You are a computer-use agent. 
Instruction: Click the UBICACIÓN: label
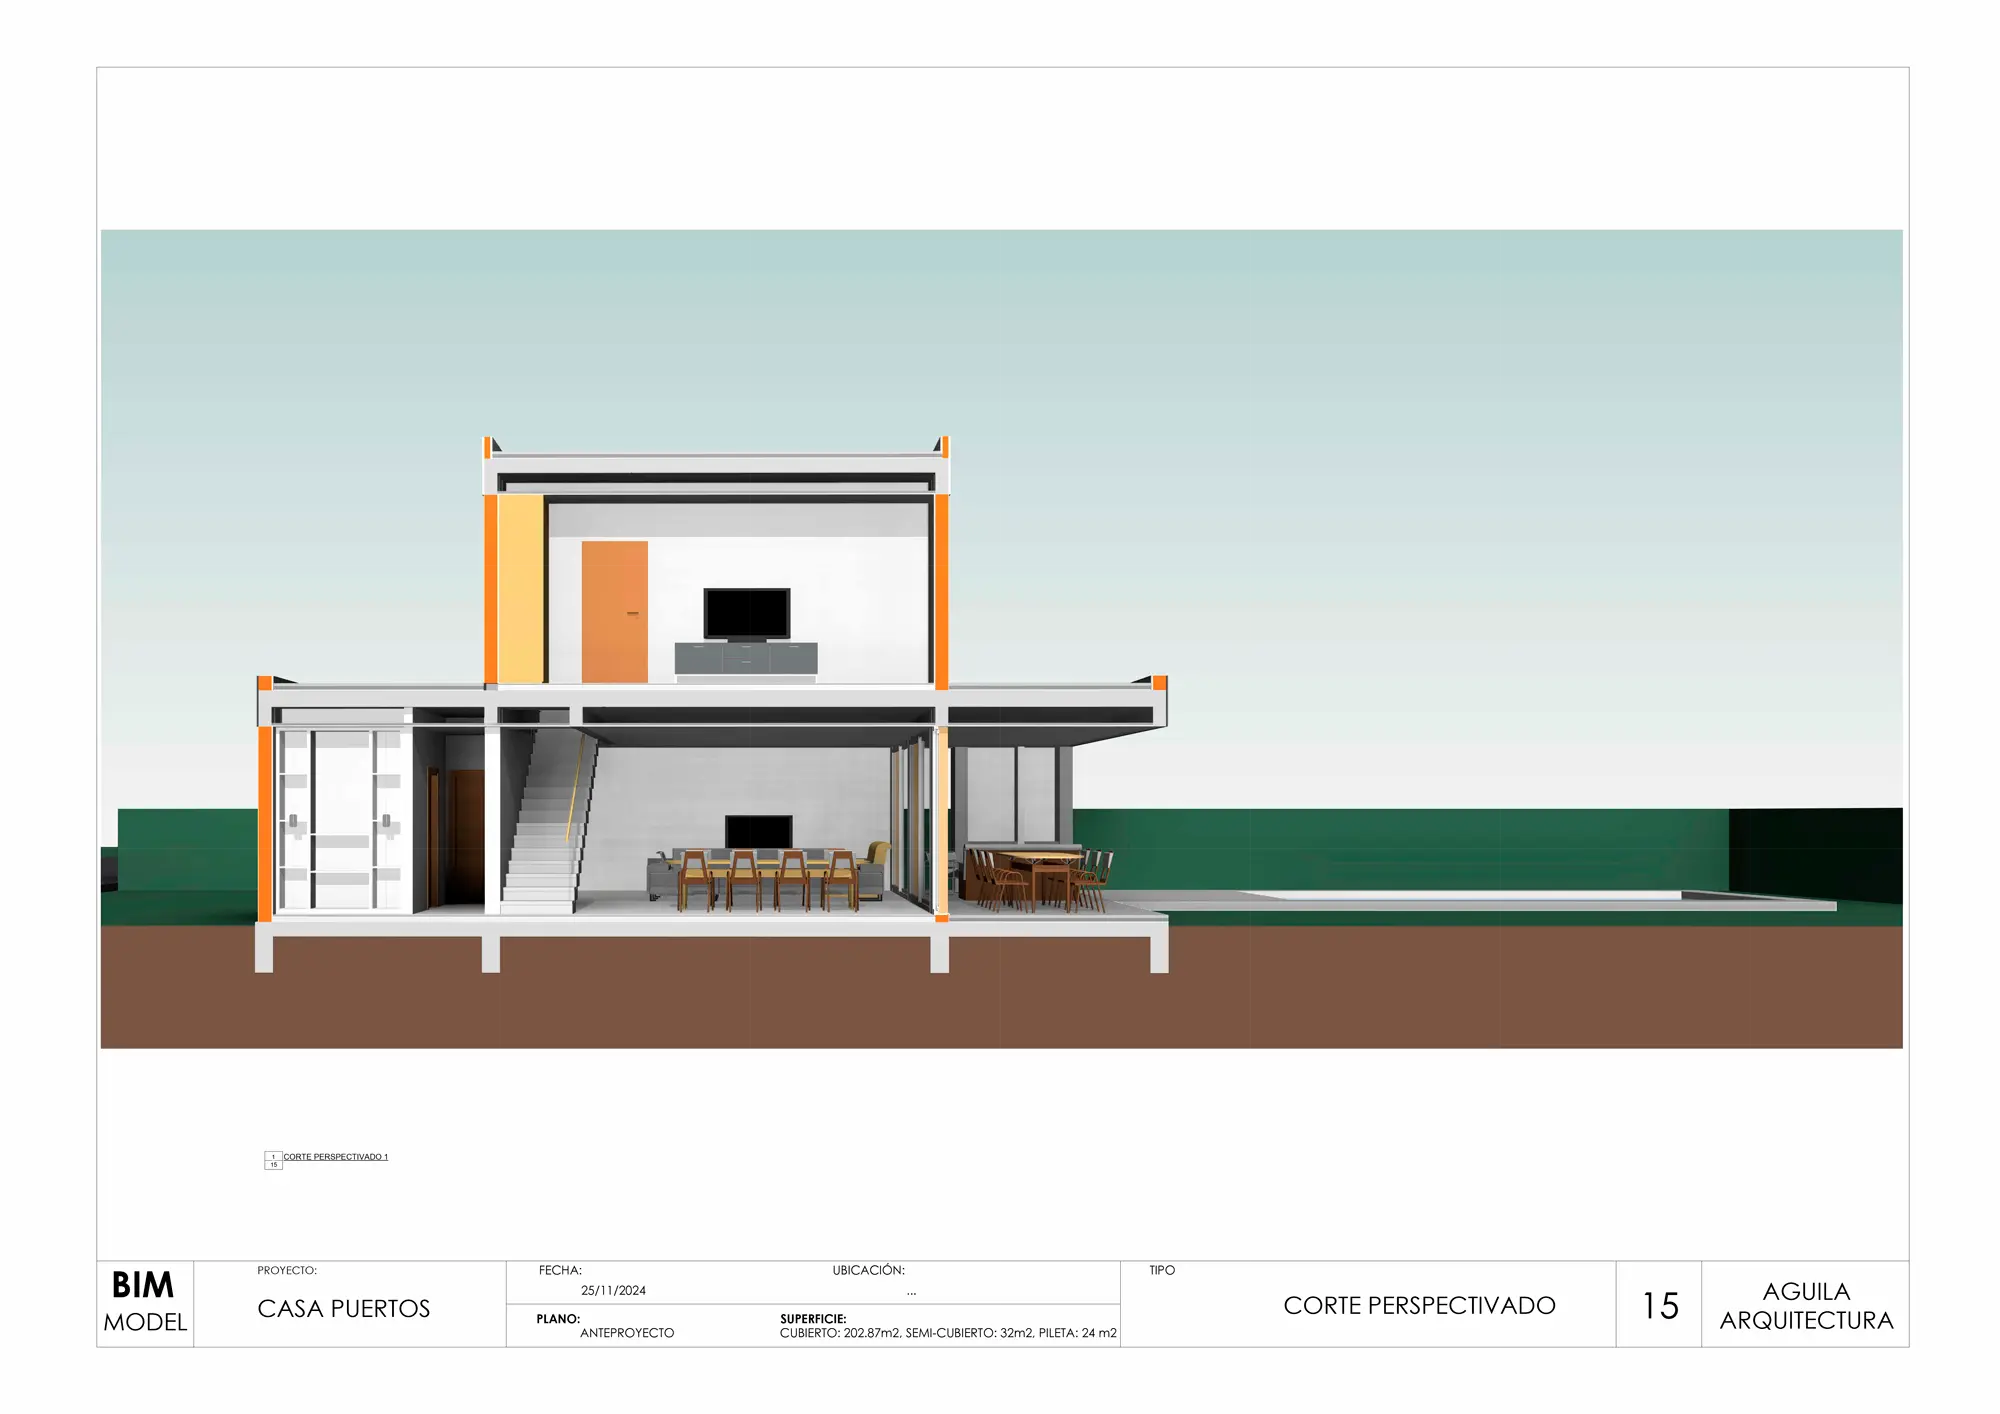(868, 1271)
